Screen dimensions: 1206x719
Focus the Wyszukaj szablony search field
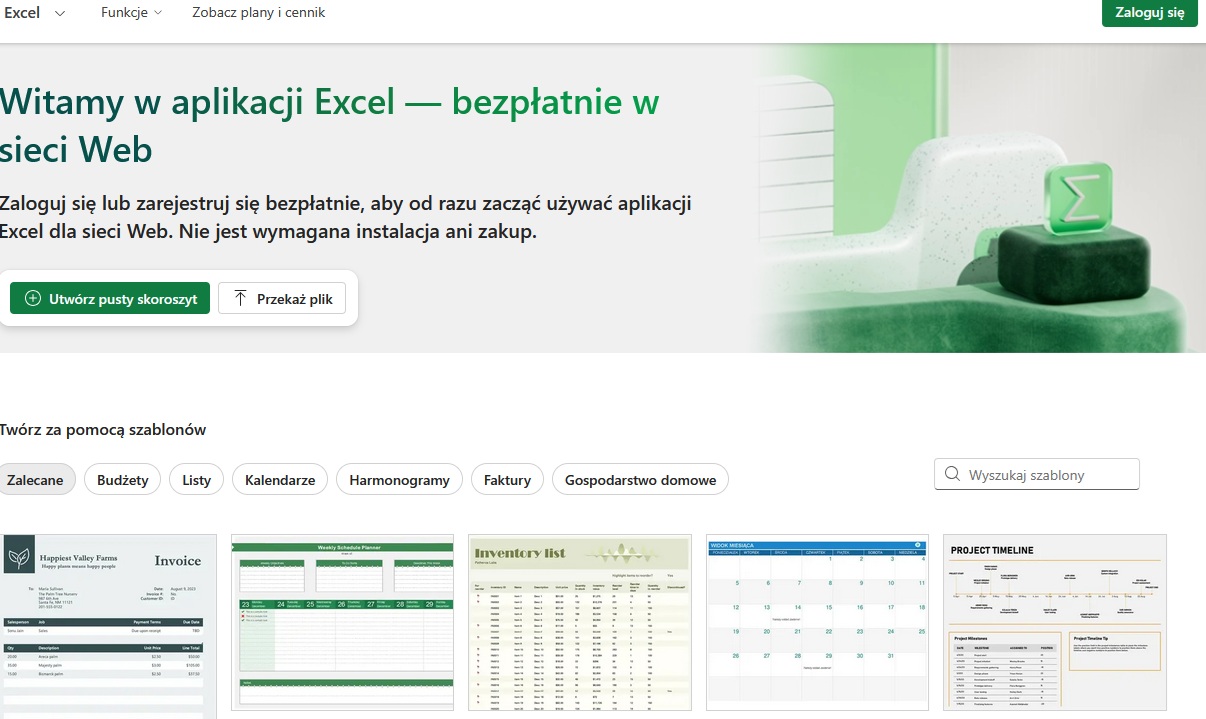pyautogui.click(x=1048, y=475)
